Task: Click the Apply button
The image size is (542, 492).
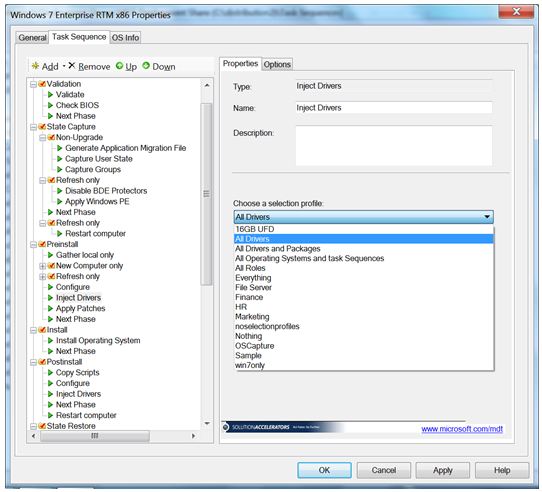Action: [443, 470]
